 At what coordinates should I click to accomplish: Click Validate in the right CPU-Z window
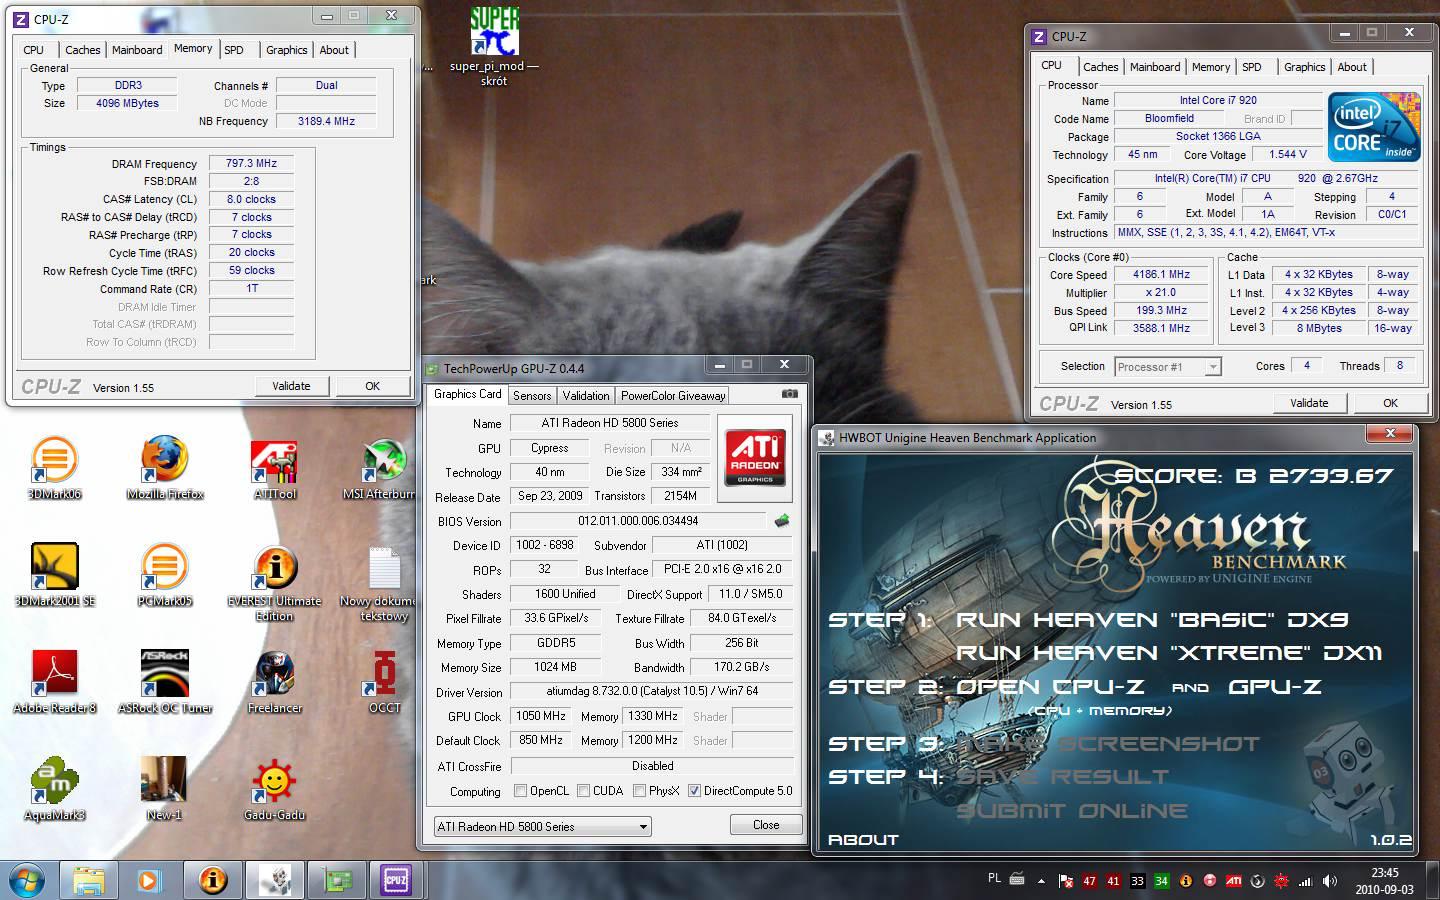1309,403
